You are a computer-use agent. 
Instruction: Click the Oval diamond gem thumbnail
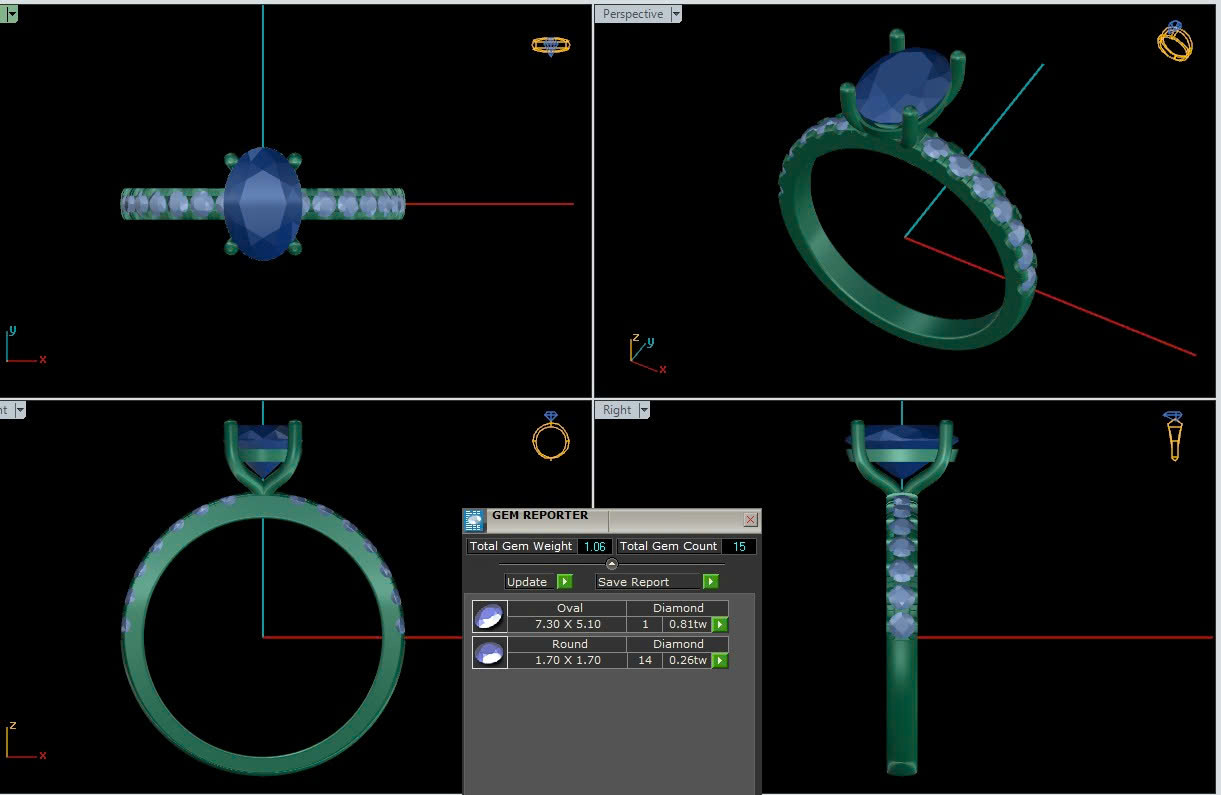coord(489,616)
